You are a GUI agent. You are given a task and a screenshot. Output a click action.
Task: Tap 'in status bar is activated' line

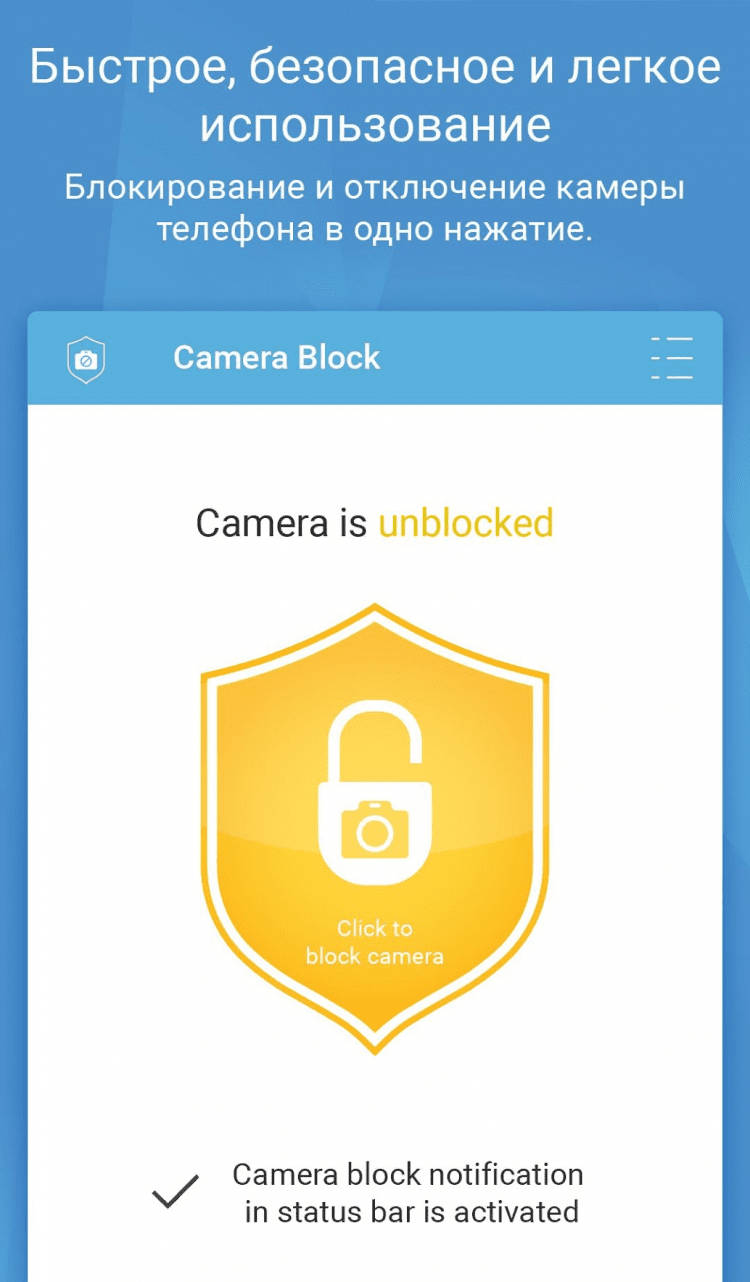coord(412,1212)
